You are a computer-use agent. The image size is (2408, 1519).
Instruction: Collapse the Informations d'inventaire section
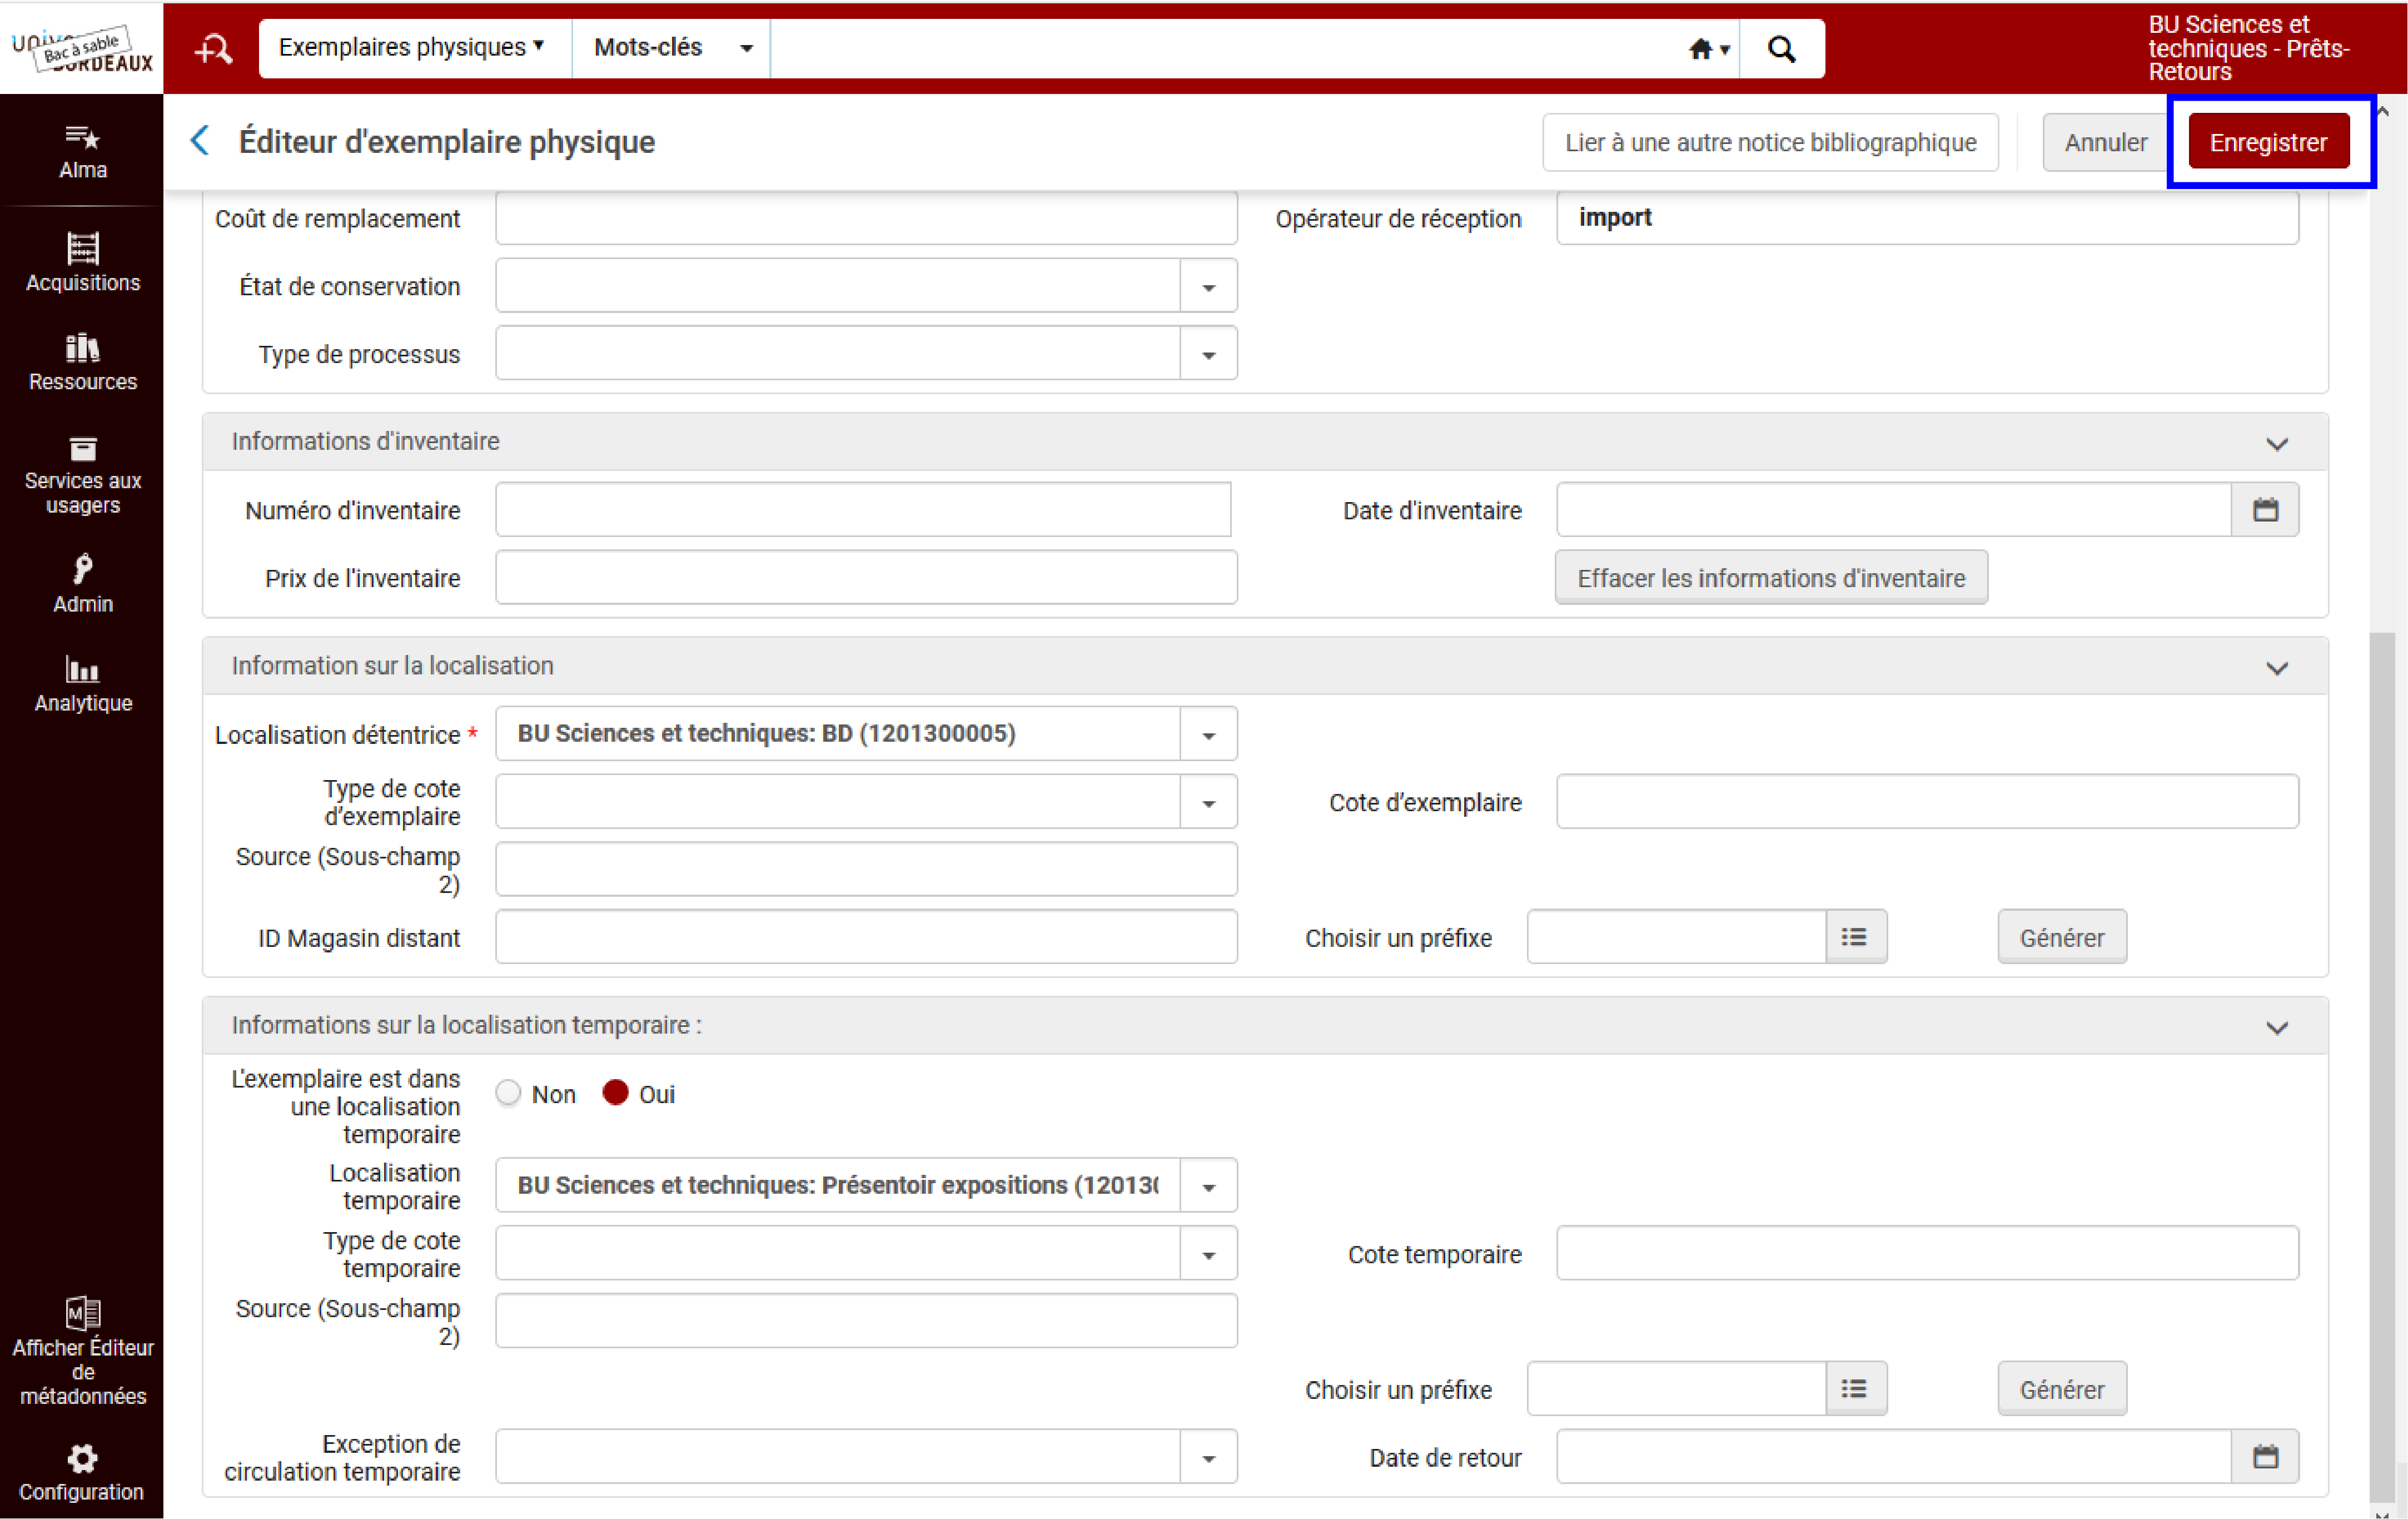2277,443
